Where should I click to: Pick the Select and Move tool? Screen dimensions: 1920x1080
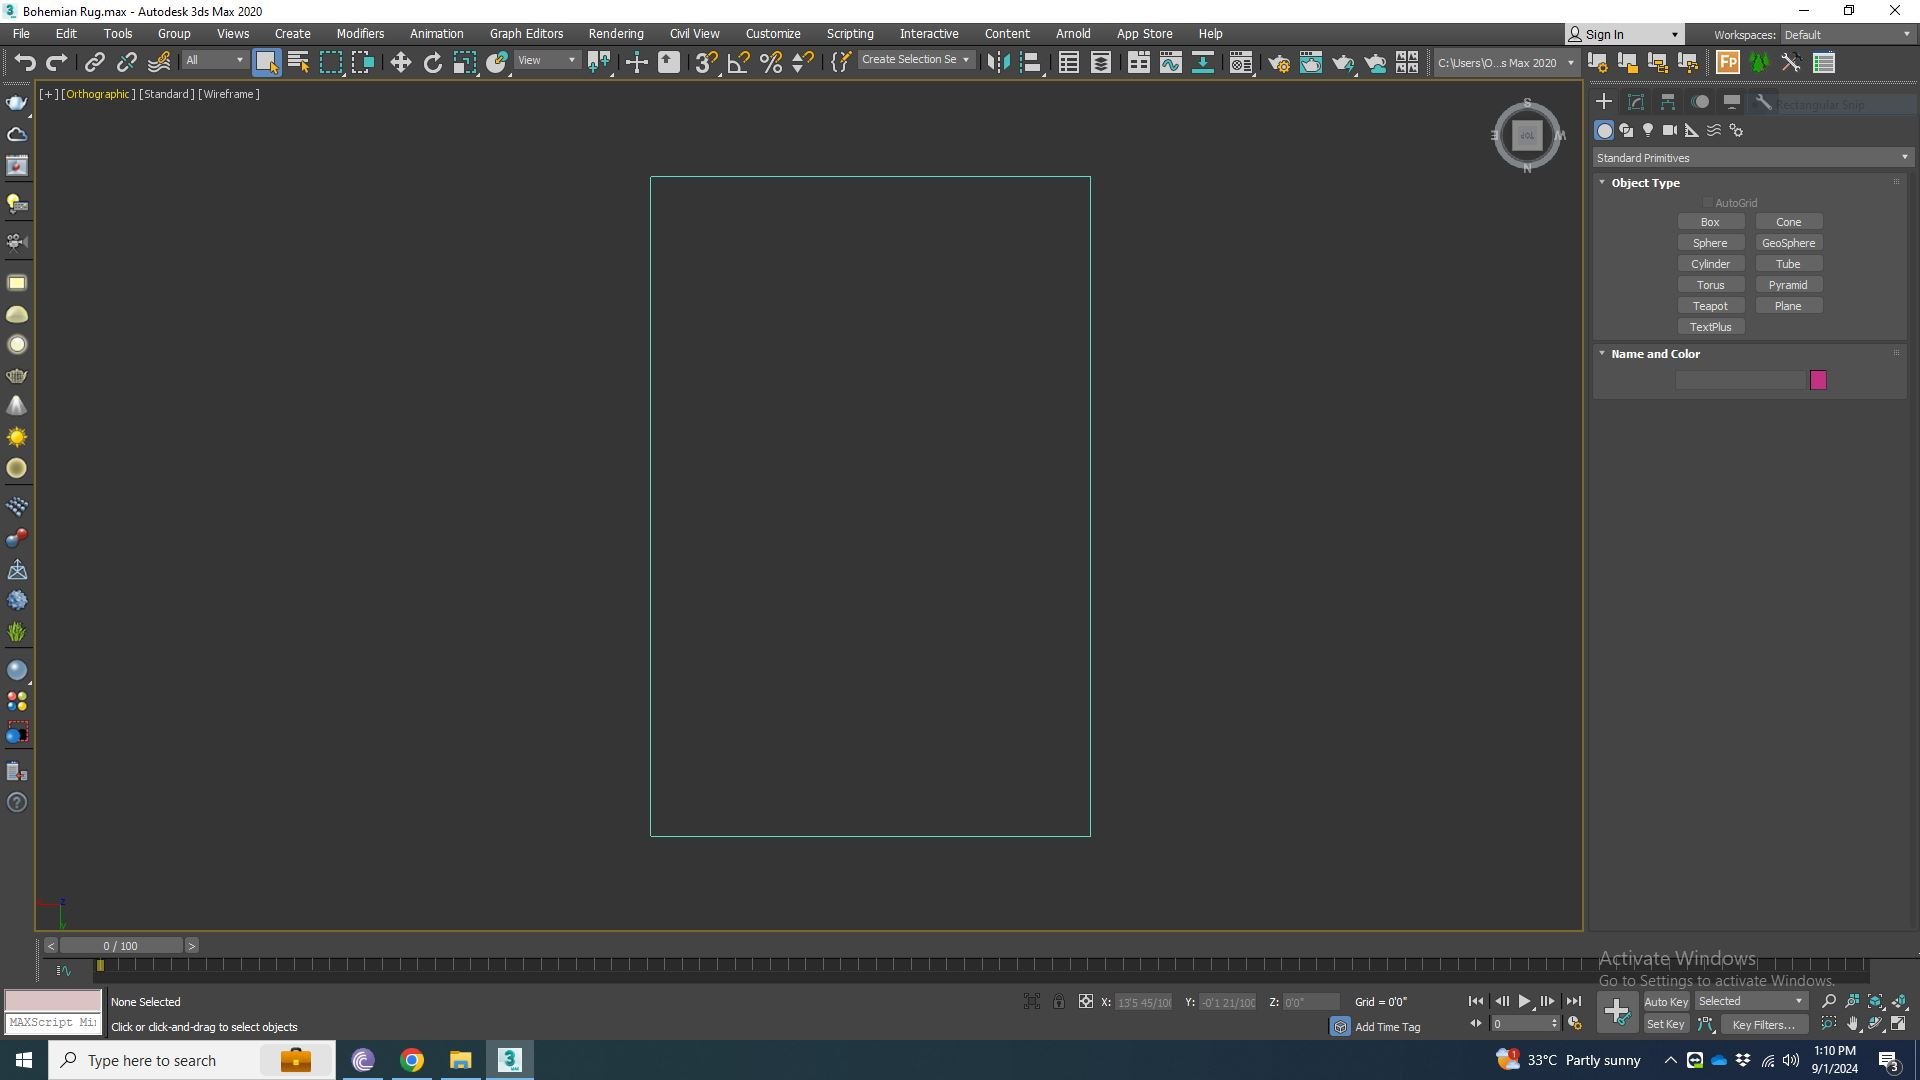pyautogui.click(x=400, y=62)
